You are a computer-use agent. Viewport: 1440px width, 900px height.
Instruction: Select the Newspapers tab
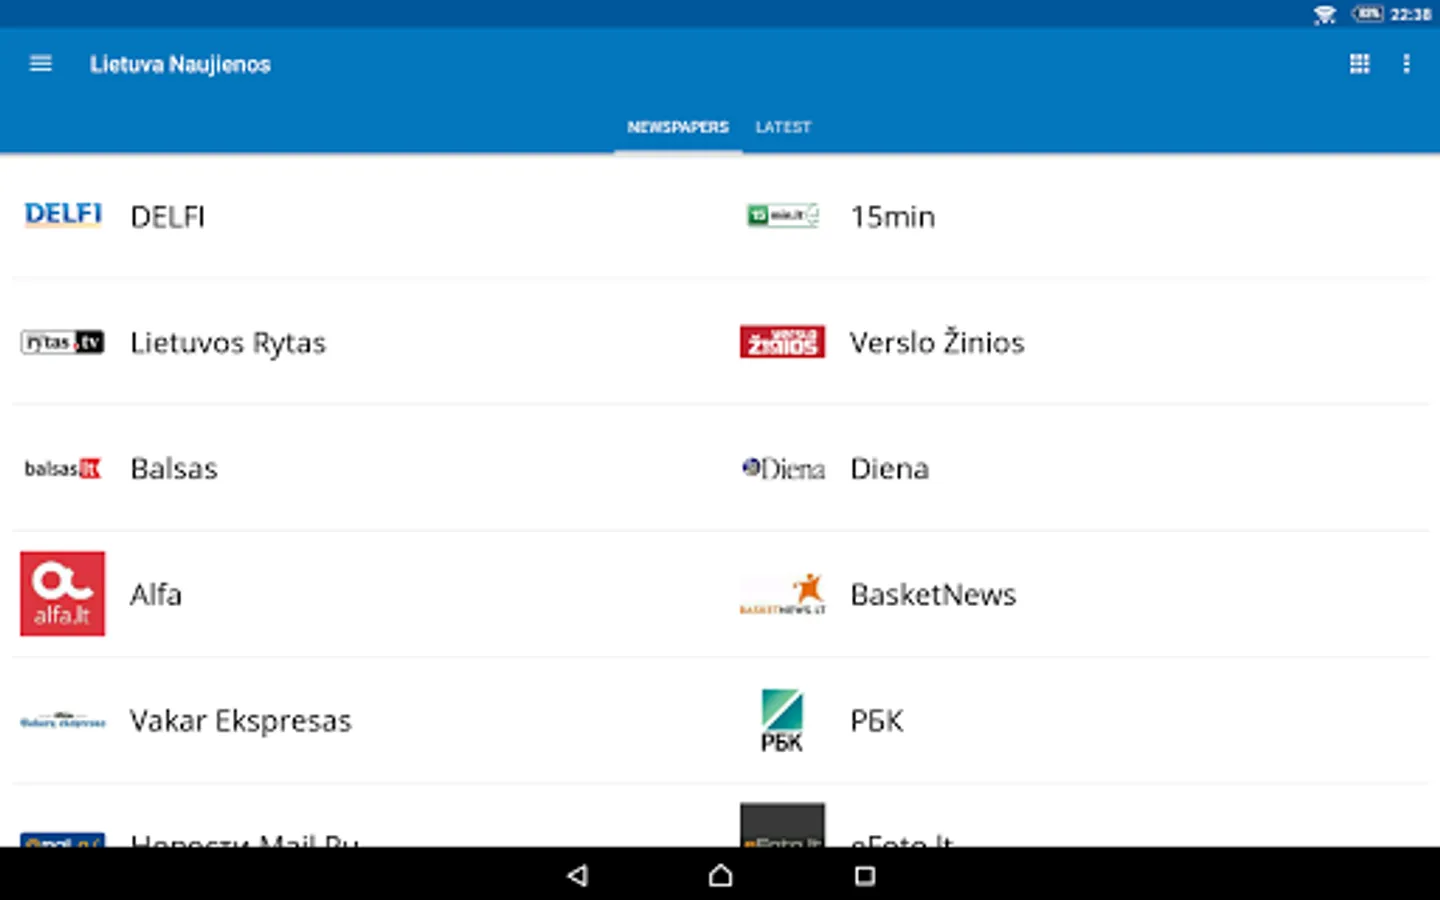click(678, 127)
